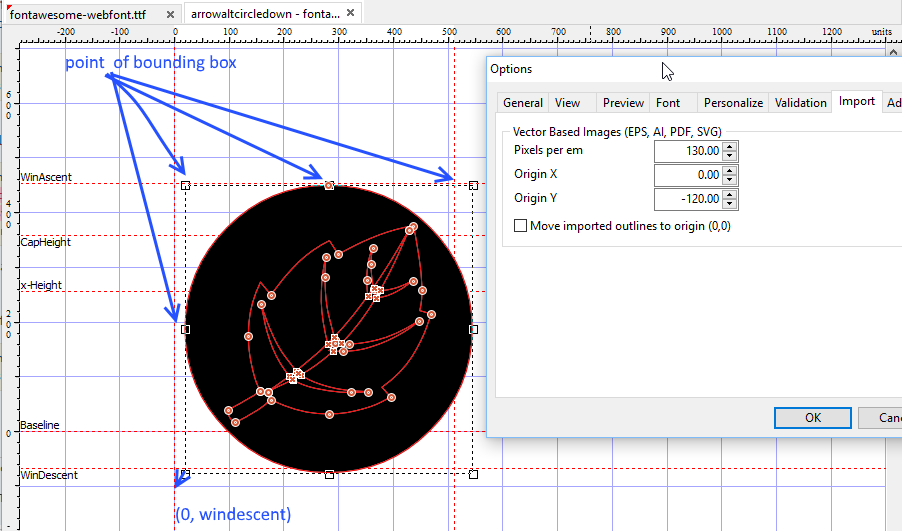Click the left-middle bounding box handle
Image resolution: width=902 pixels, height=531 pixels.
pos(185,330)
